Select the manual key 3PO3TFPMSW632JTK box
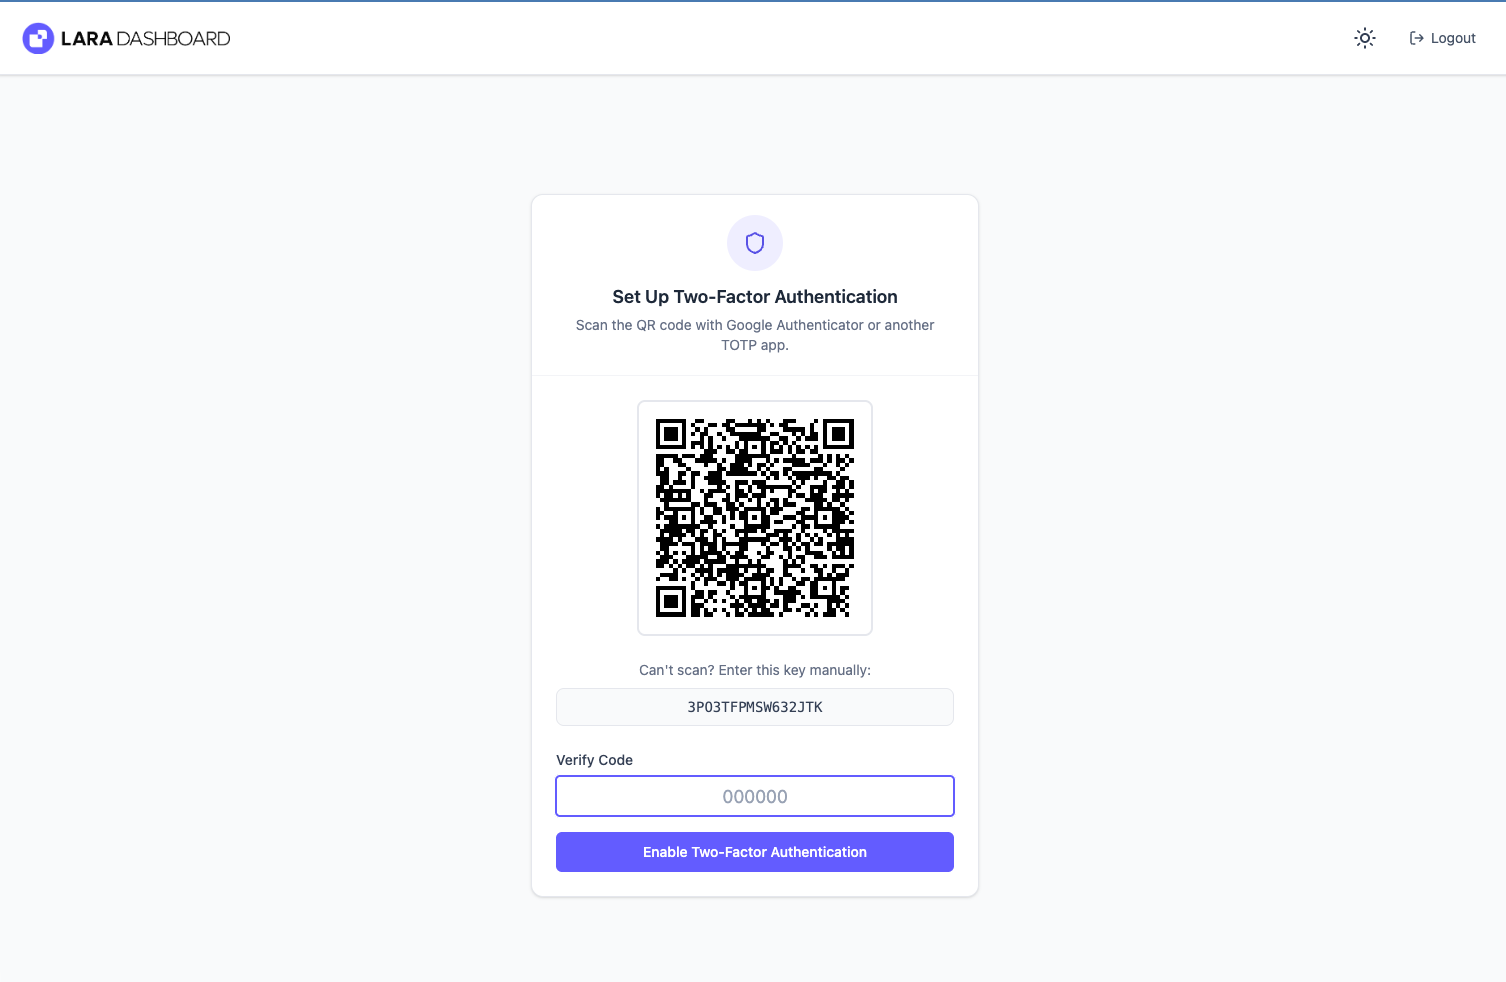 755,707
